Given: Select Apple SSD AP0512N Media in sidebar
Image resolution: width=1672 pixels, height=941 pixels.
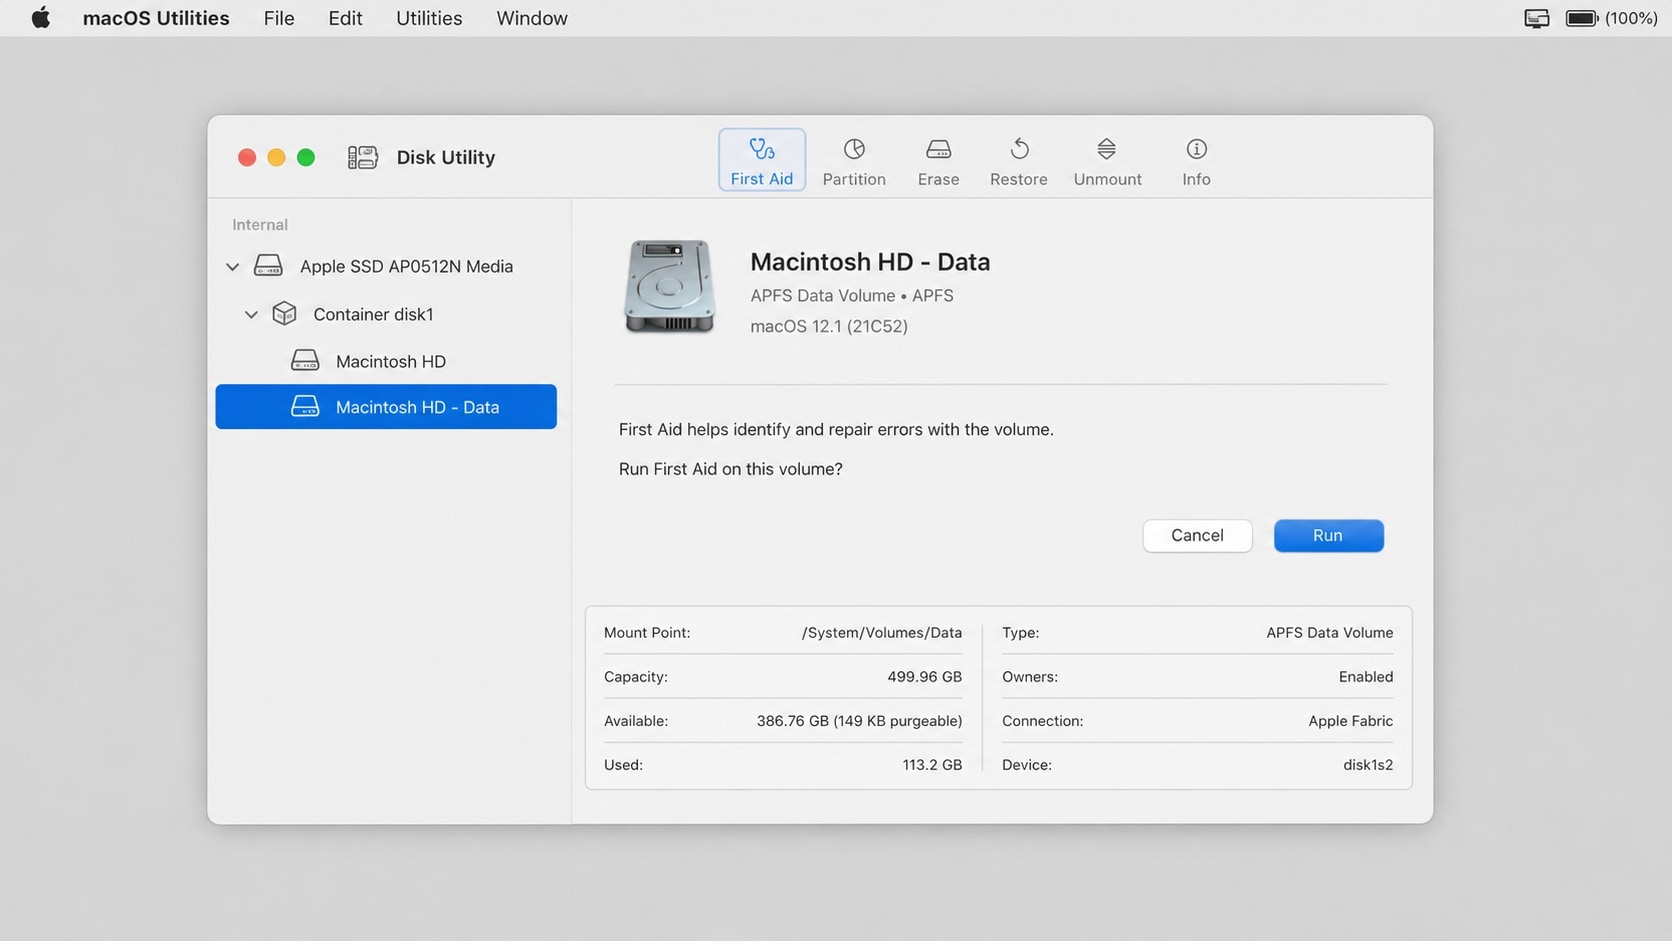Looking at the screenshot, I should (x=386, y=266).
